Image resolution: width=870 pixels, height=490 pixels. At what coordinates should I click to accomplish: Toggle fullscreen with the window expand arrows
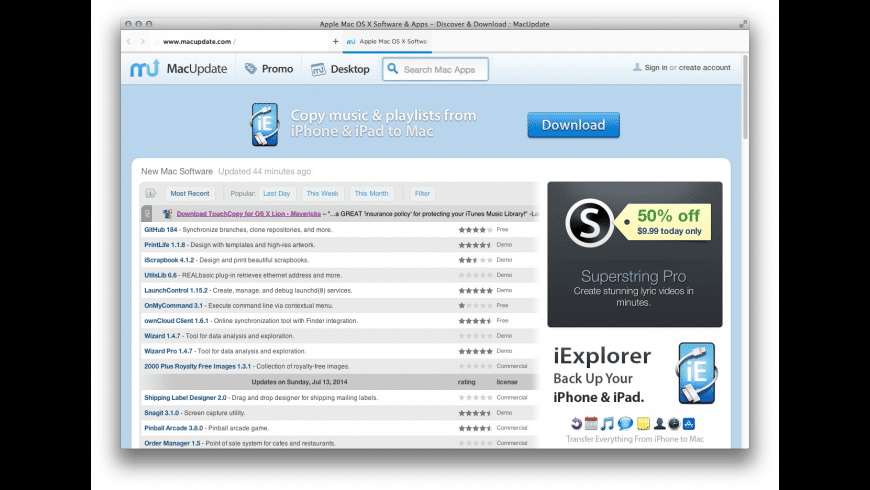click(743, 24)
